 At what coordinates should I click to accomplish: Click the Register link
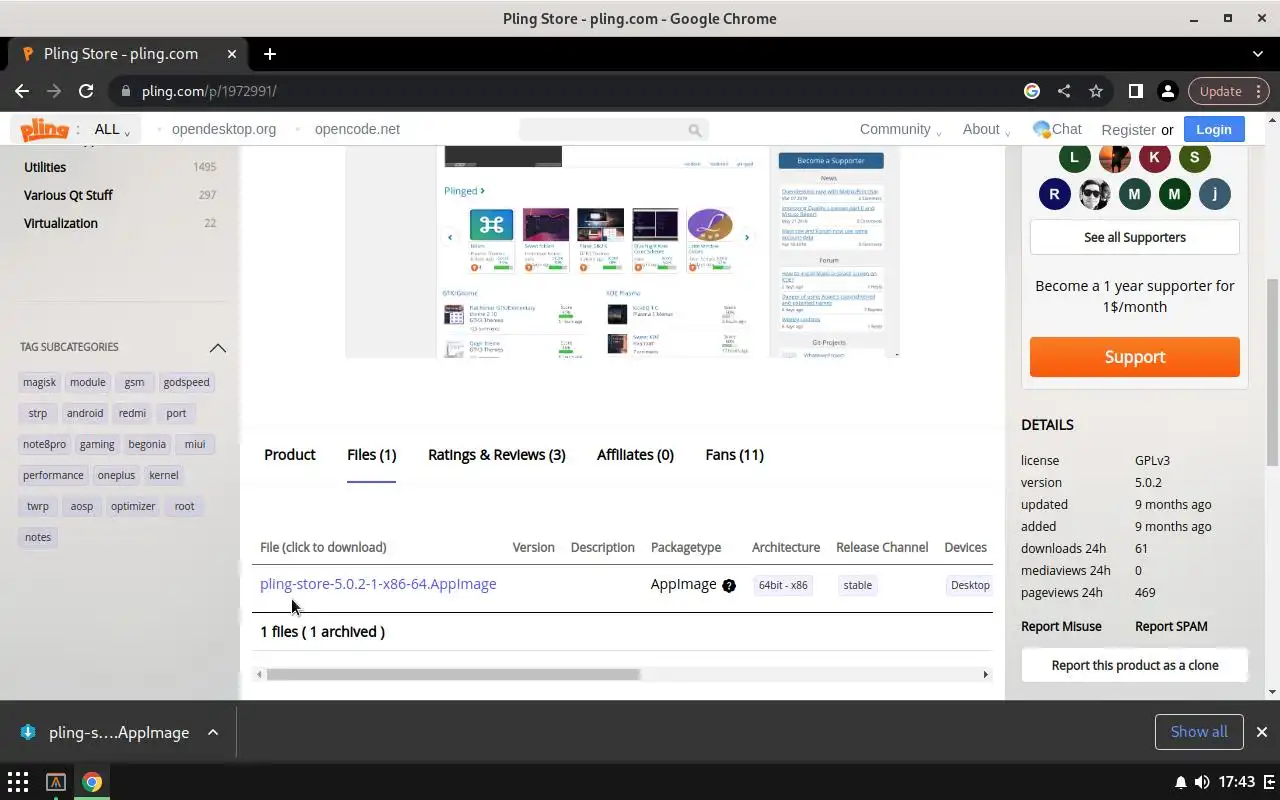[1128, 130]
